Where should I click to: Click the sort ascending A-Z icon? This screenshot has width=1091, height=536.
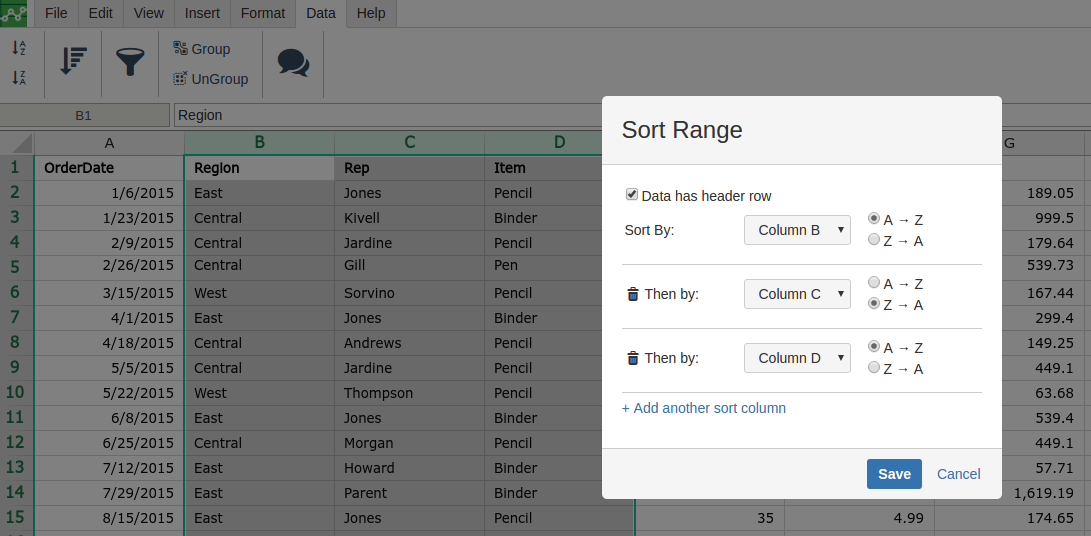pos(19,47)
